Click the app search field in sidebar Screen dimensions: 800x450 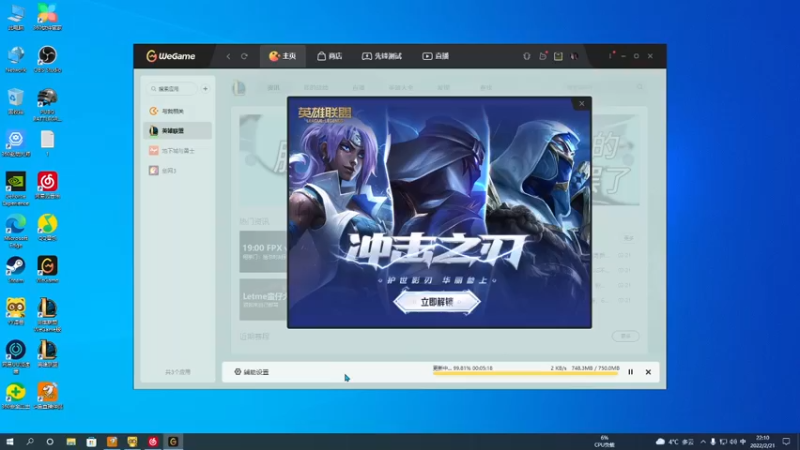tap(172, 89)
